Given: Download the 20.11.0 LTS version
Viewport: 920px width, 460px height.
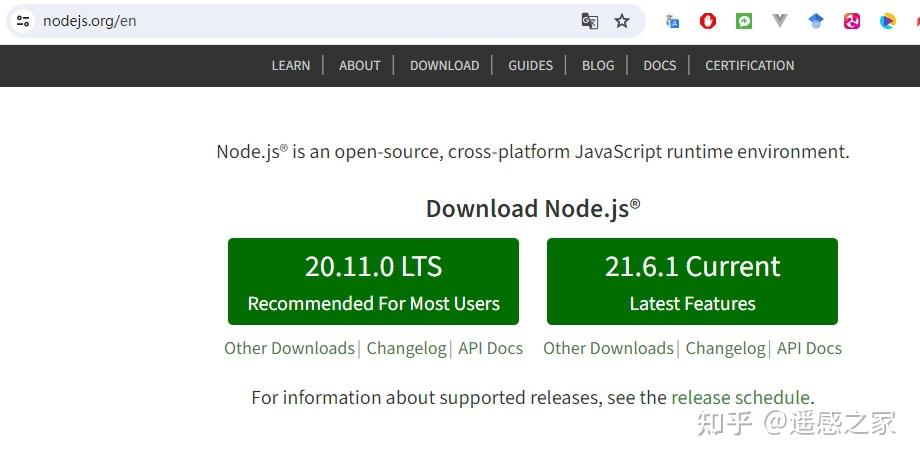Looking at the screenshot, I should [373, 281].
